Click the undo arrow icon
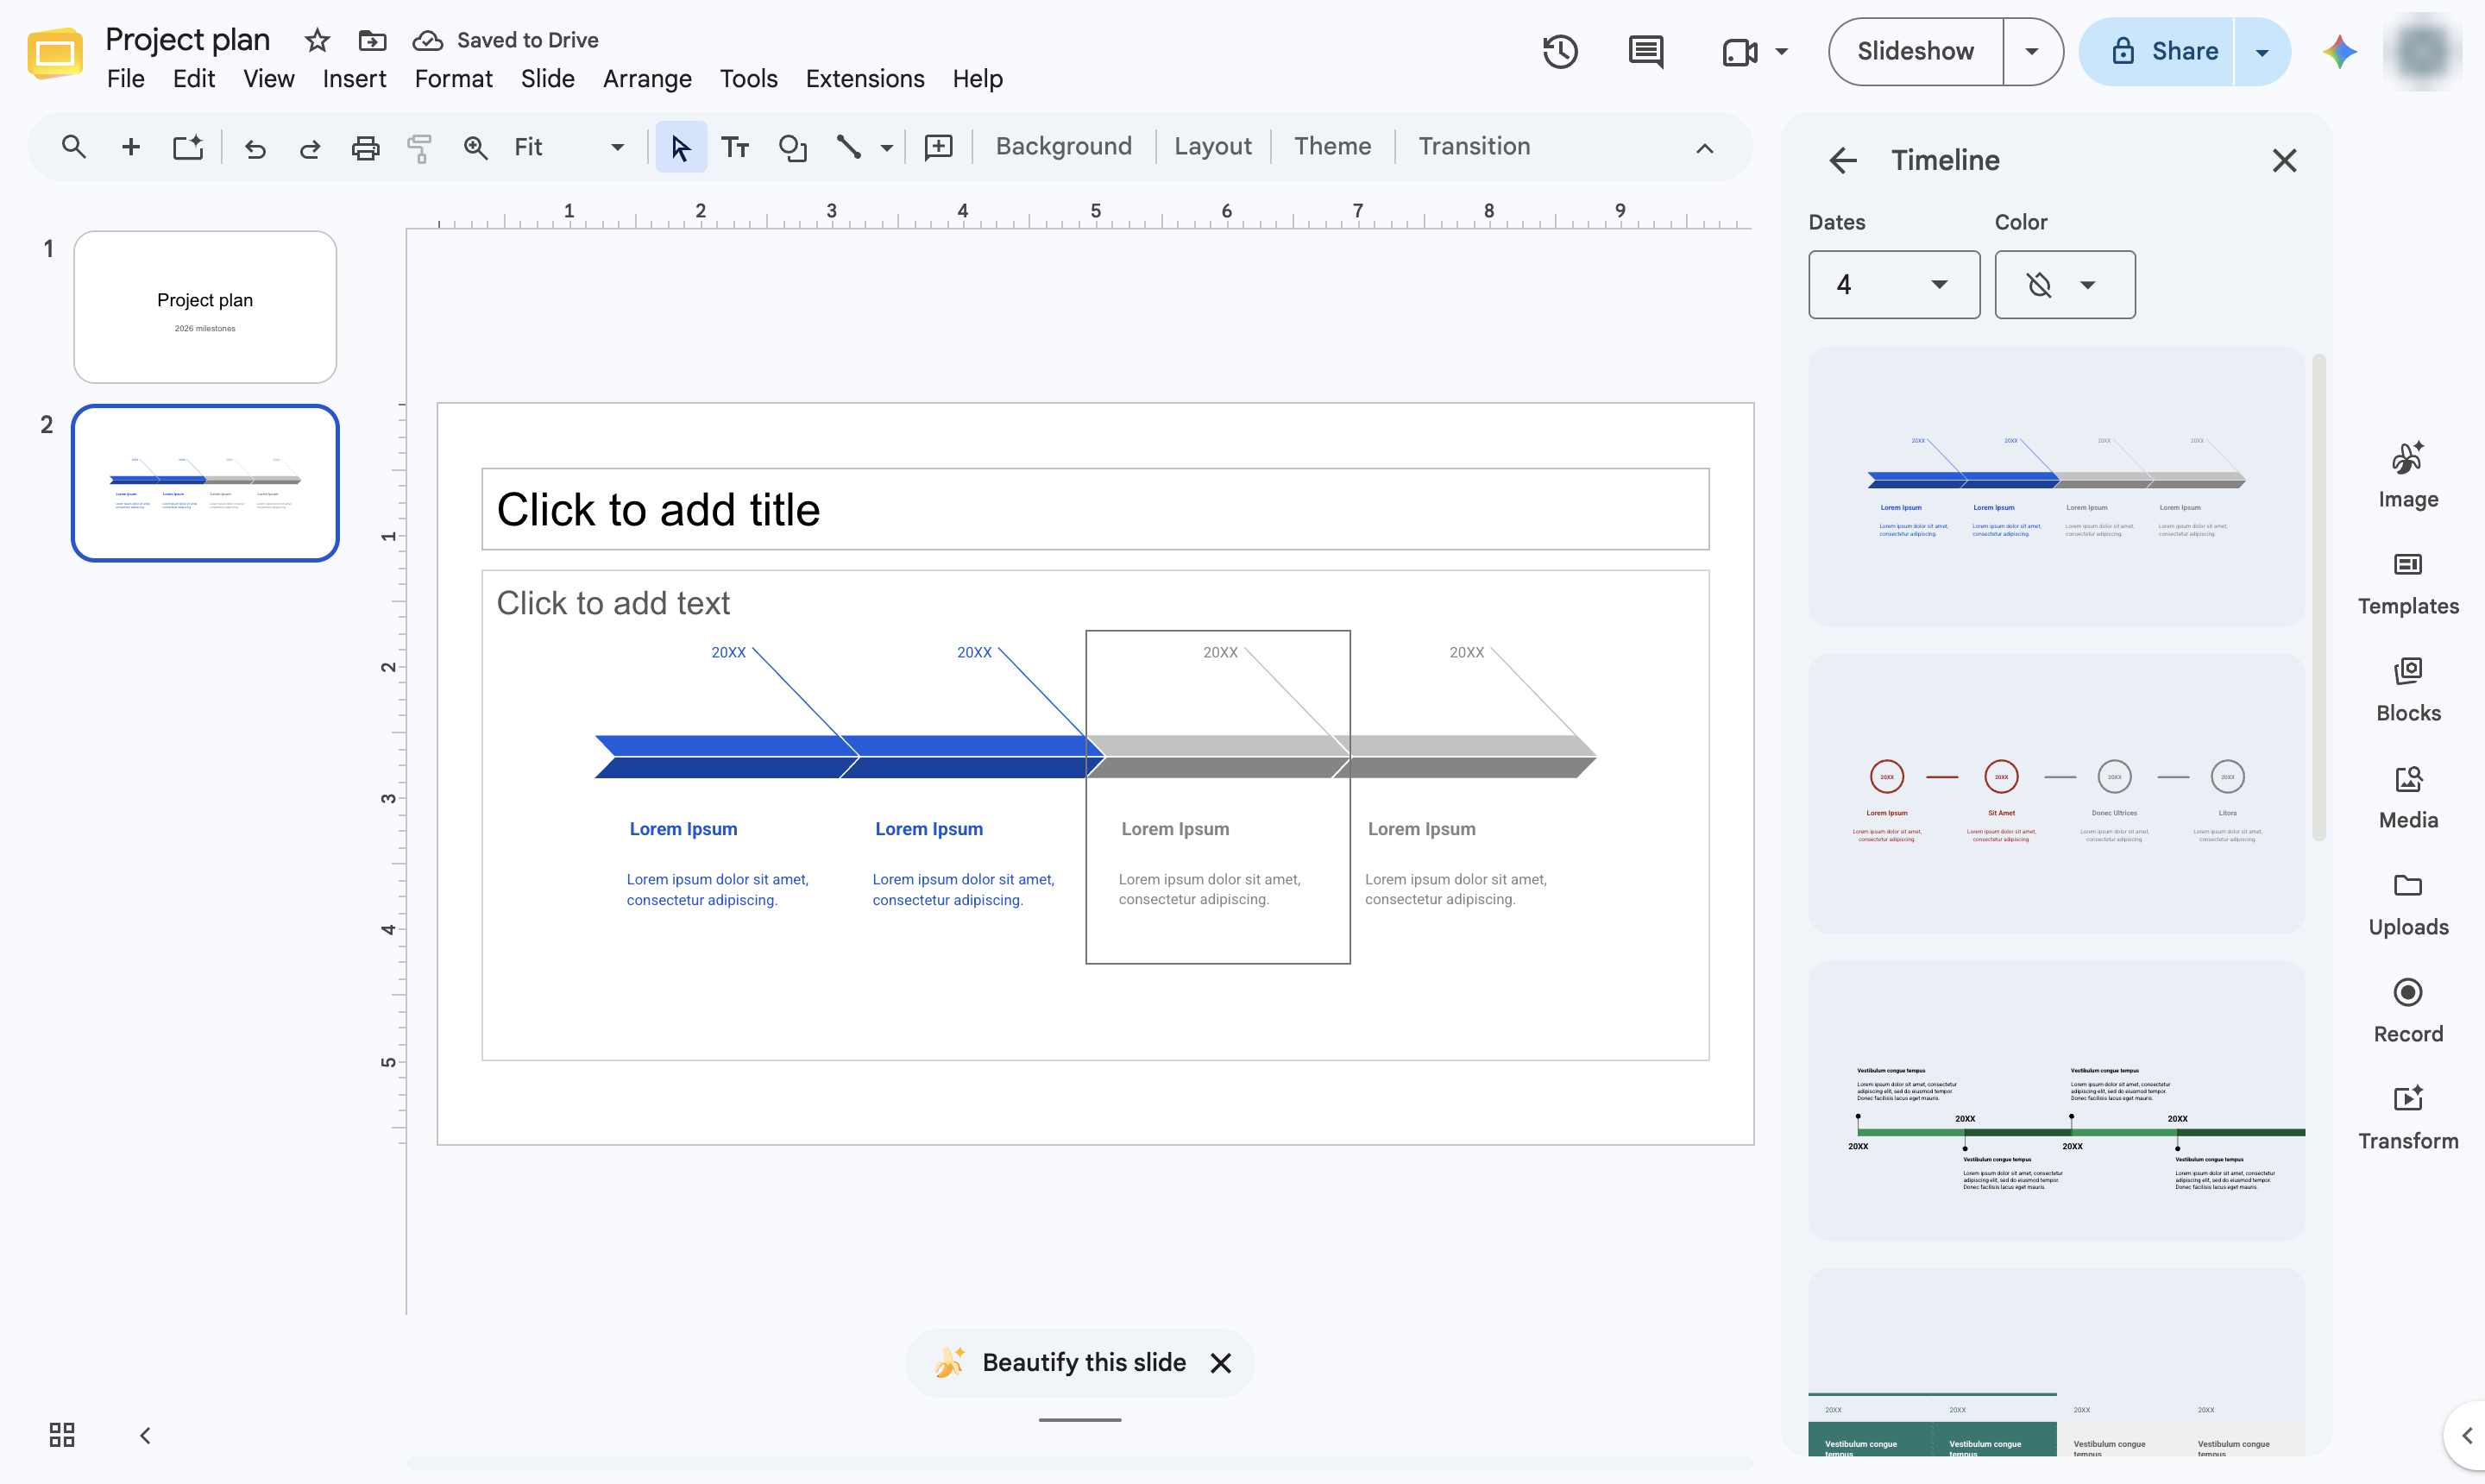 pyautogui.click(x=255, y=148)
